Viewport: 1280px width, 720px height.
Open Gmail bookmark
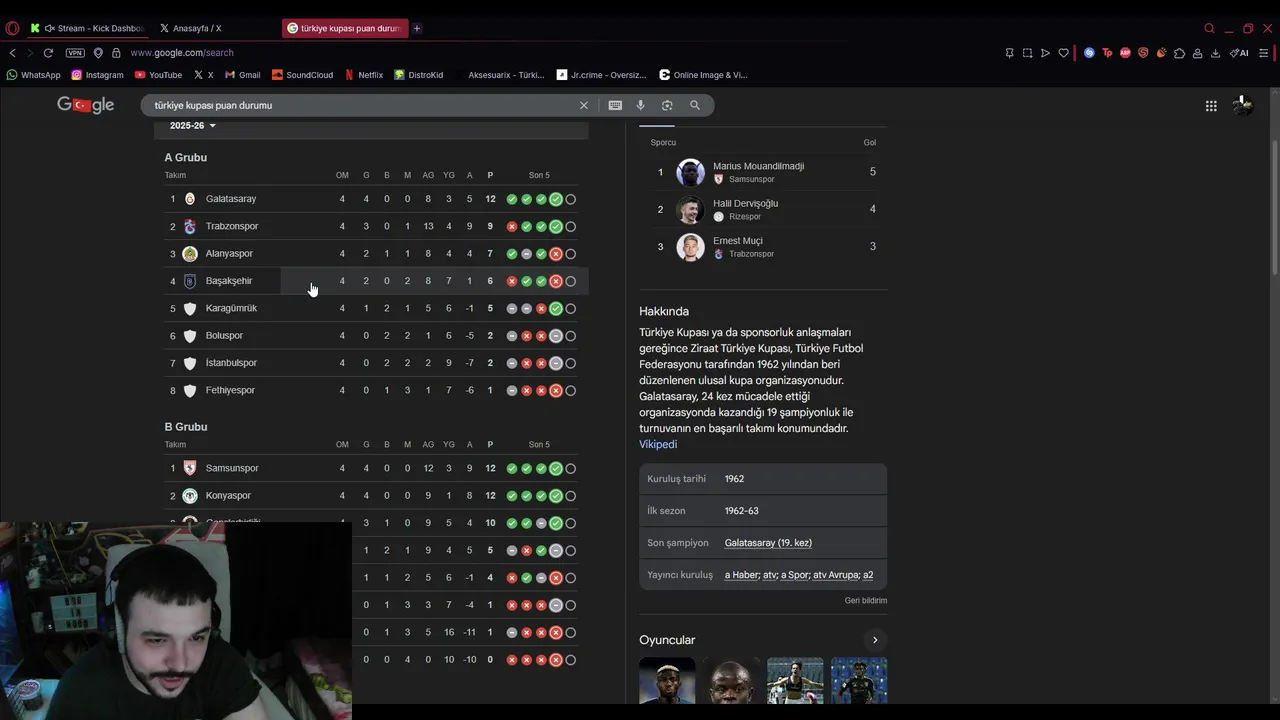pyautogui.click(x=242, y=75)
